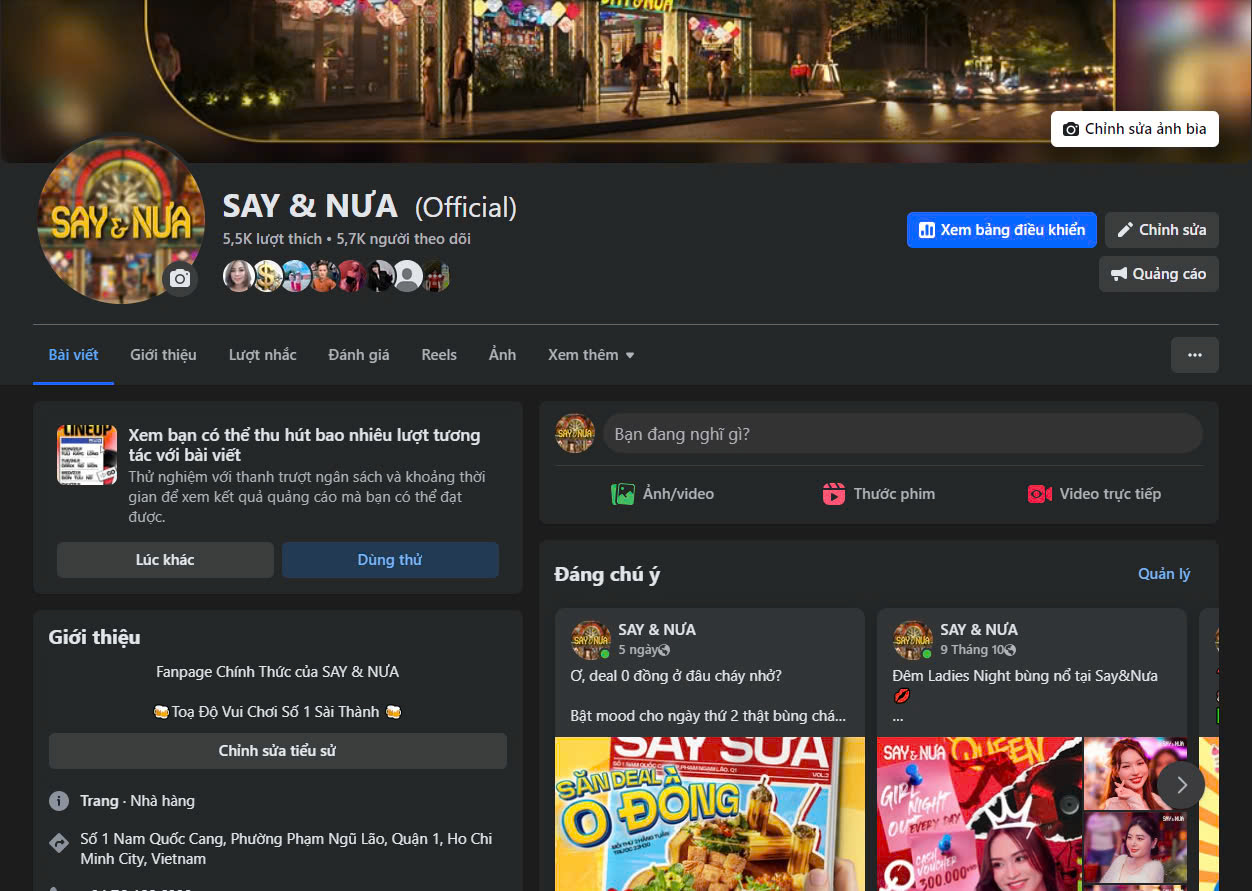Click the 'Toạ Độ Vui Chơi Số 1 Sài Thành' text
This screenshot has height=891, width=1252.
coord(278,712)
